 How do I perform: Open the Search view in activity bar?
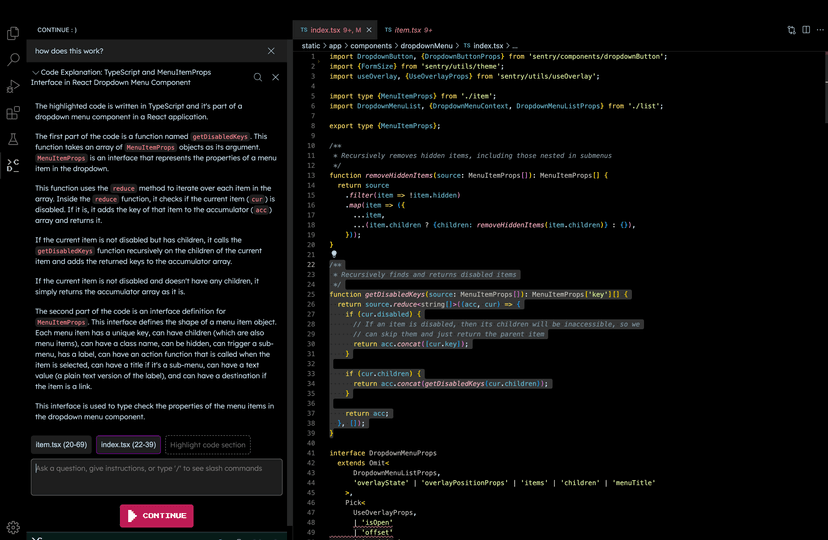[x=13, y=61]
